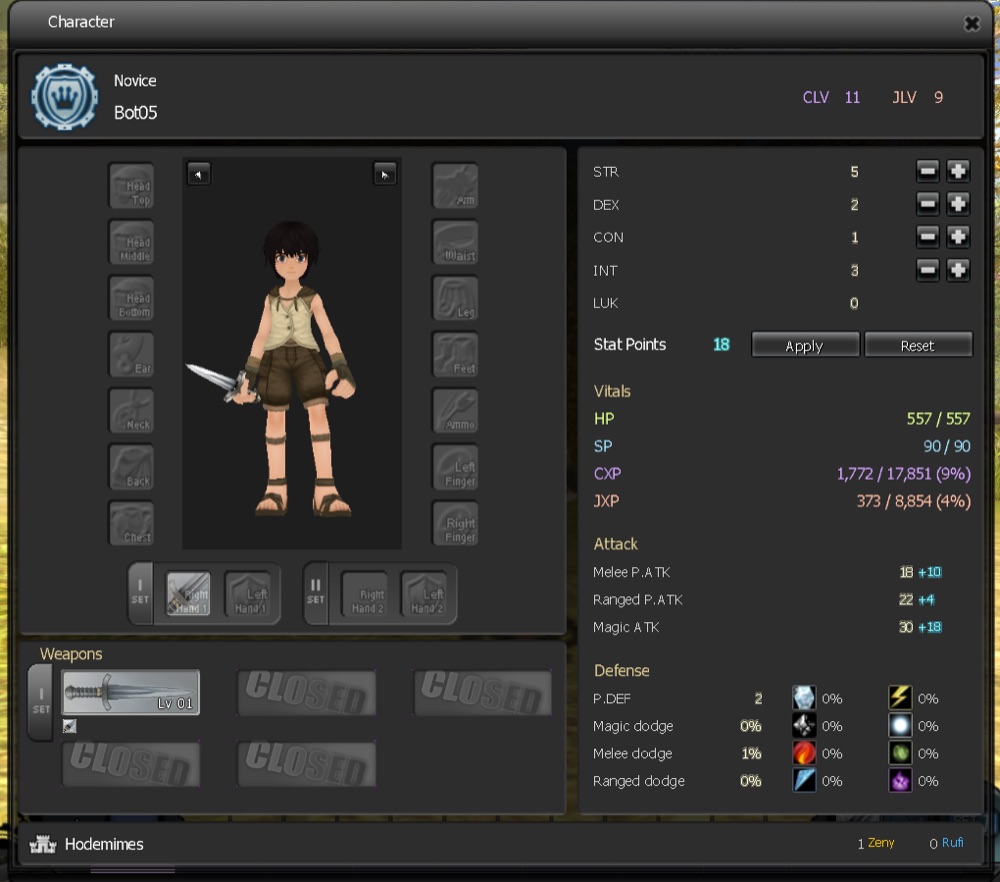
Task: Click the Hodemimes guild castle icon
Action: (43, 844)
